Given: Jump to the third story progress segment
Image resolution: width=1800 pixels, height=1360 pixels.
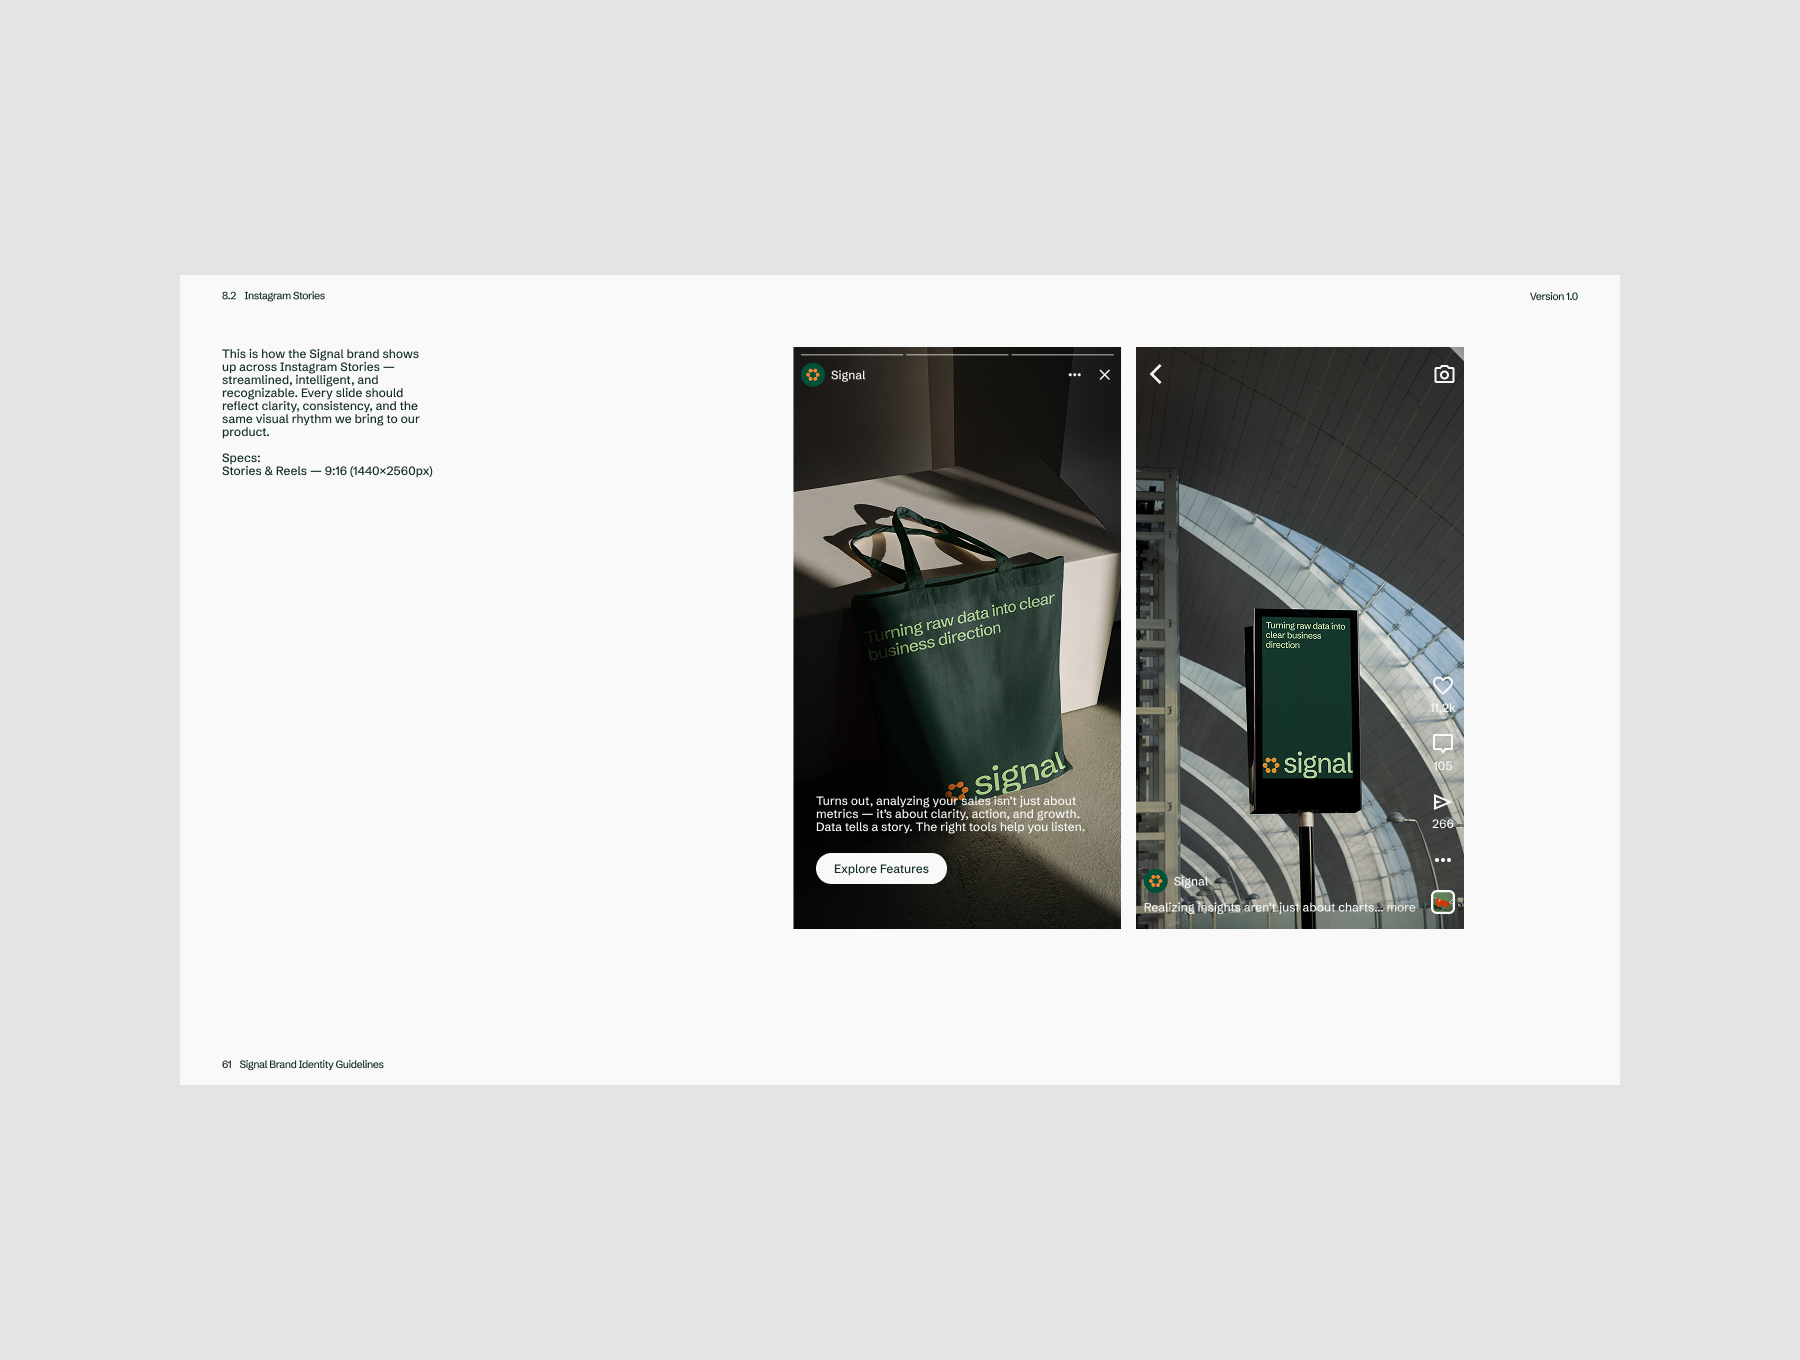Looking at the screenshot, I should coord(1062,354).
